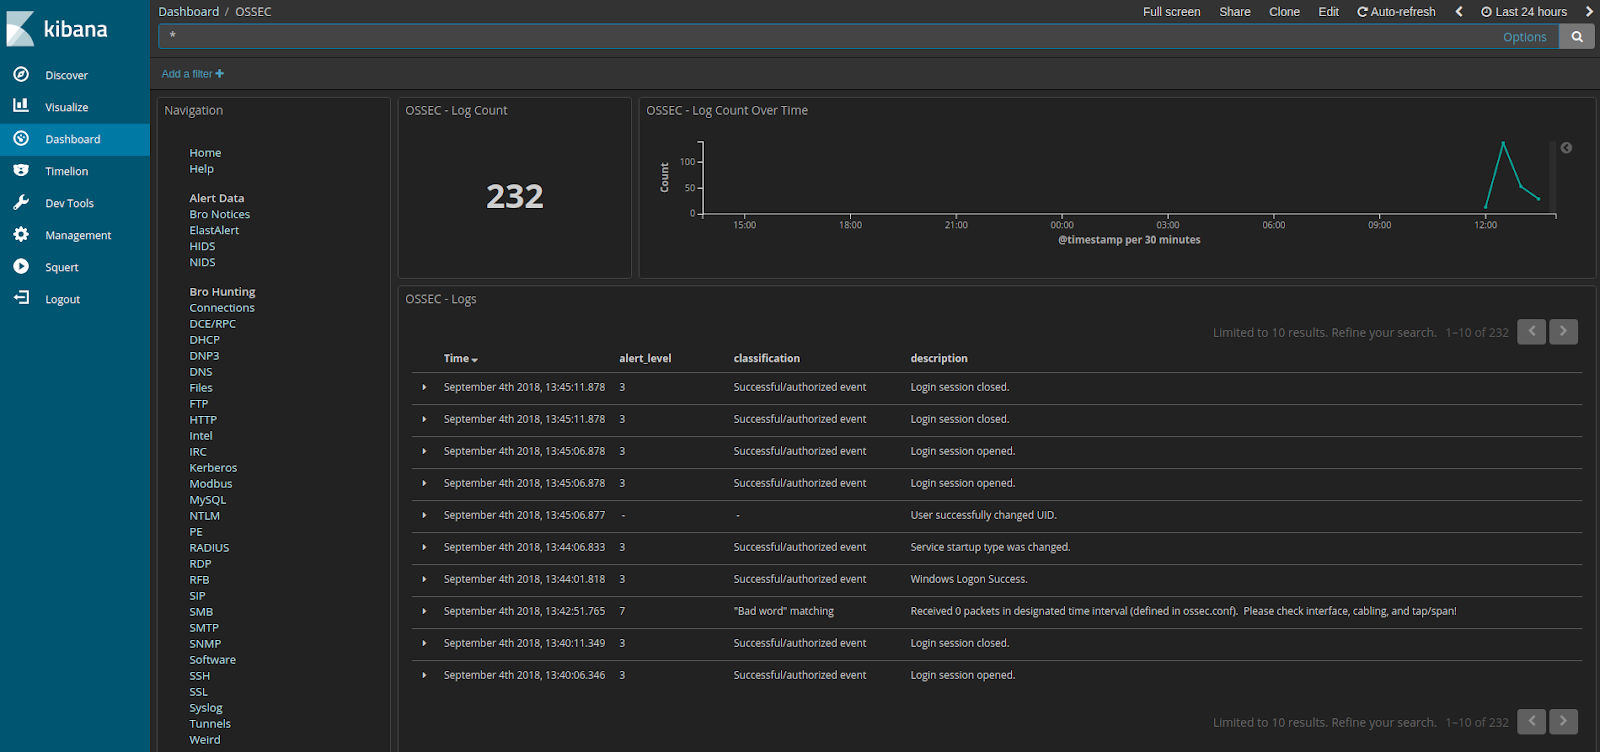
Task: Open Discover label in sidebar
Action: point(66,75)
